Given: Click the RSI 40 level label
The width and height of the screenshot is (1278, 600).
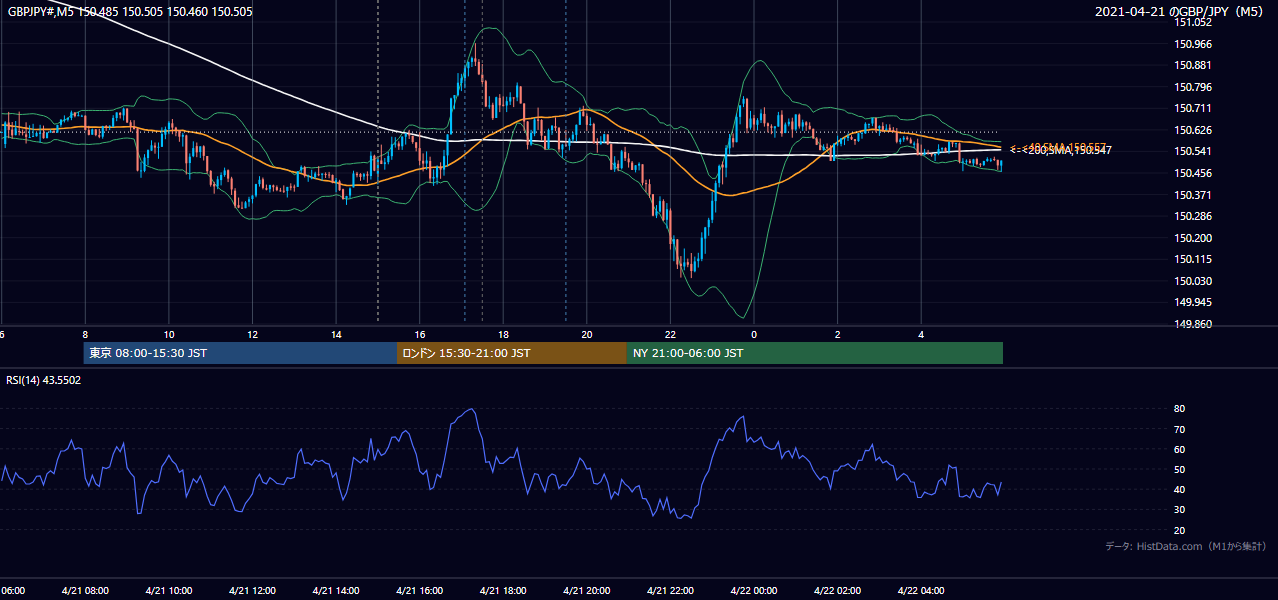Looking at the screenshot, I should click(1179, 489).
